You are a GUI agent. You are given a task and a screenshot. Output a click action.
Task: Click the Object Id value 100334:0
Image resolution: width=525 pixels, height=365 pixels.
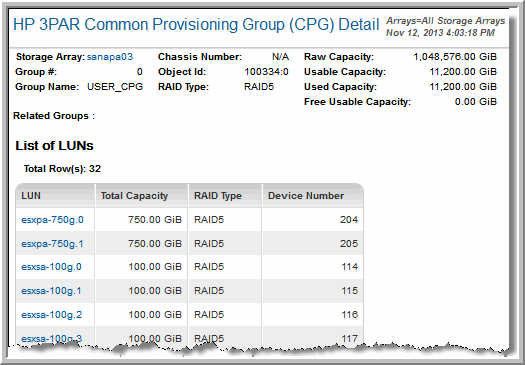266,72
